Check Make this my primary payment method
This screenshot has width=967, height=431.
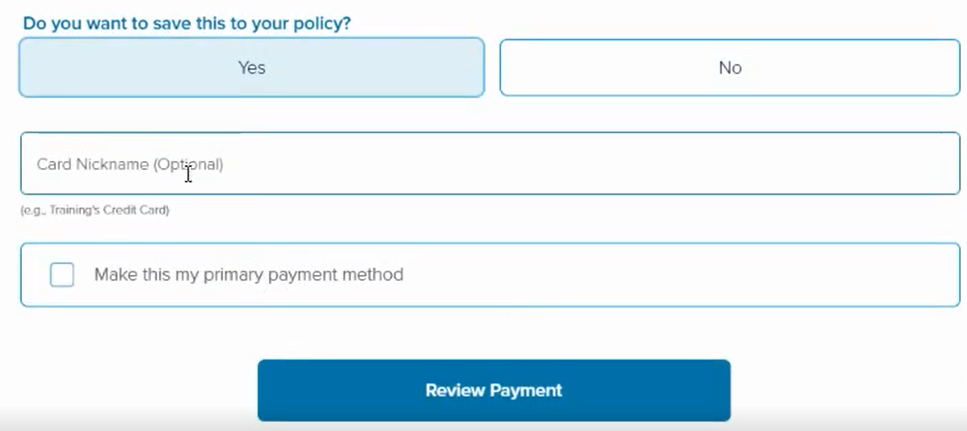point(62,274)
